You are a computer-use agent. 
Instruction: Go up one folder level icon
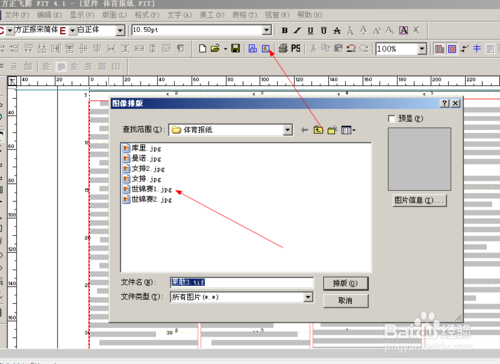pyautogui.click(x=318, y=130)
